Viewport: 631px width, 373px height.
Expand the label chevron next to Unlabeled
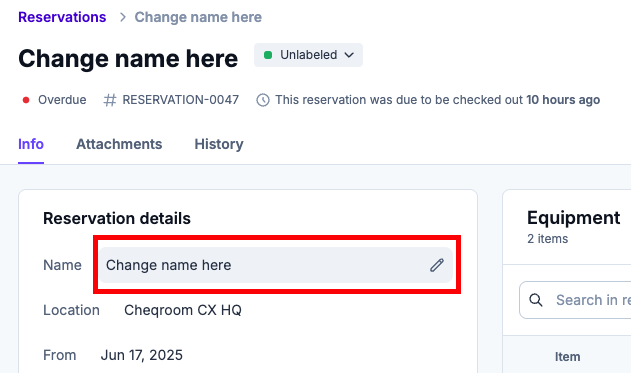[x=349, y=55]
